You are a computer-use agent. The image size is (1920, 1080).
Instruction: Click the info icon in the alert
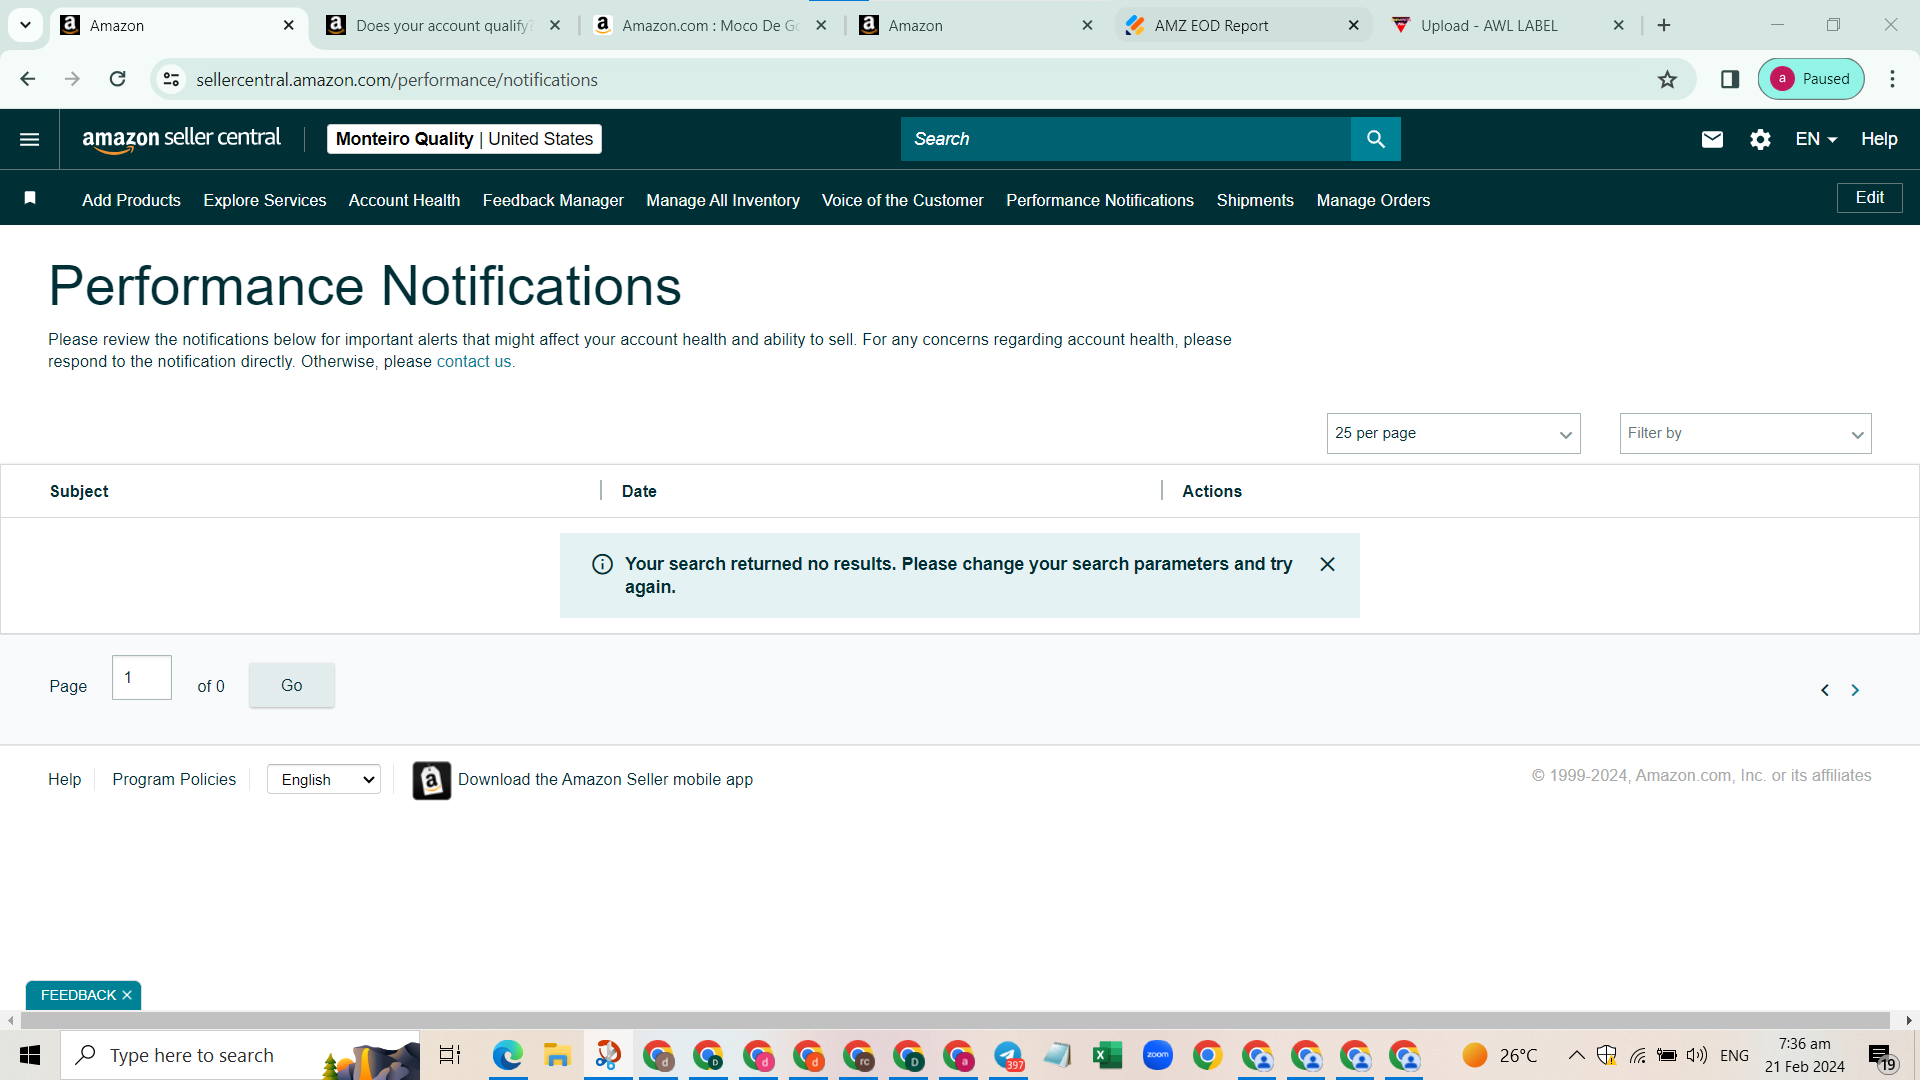click(602, 564)
